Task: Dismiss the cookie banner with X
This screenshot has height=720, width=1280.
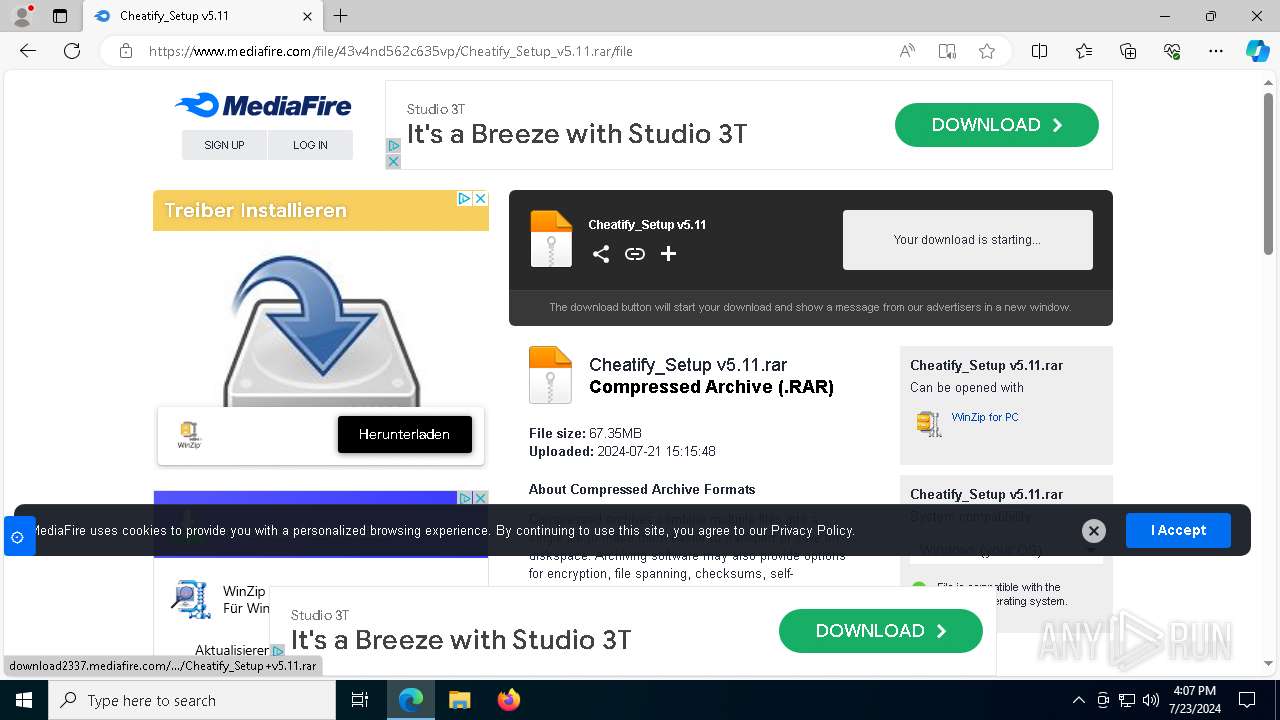Action: pos(1094,531)
